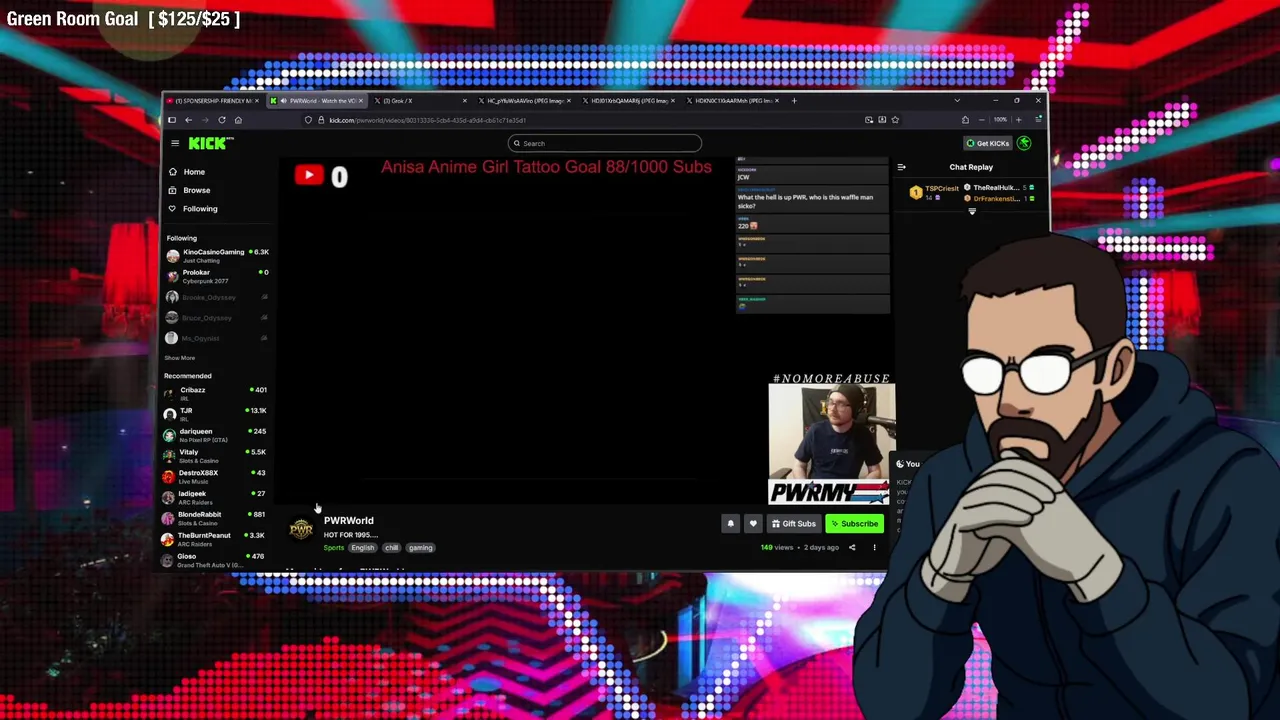1280x720 pixels.
Task: Click the share icon beside views
Action: (852, 547)
